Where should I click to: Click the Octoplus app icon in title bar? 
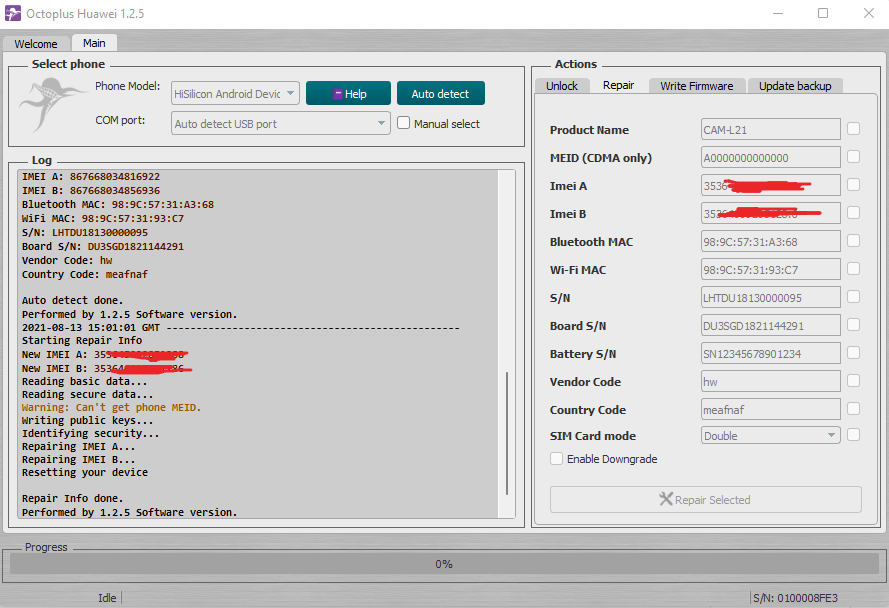coord(12,13)
